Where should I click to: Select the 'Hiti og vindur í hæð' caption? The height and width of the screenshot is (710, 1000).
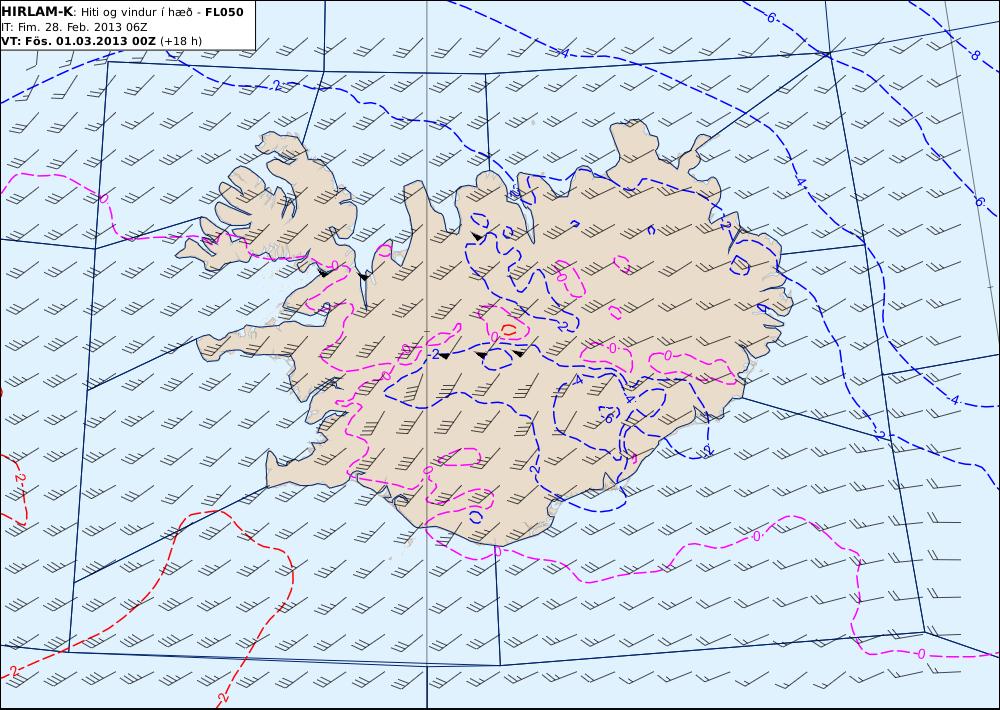click(136, 13)
